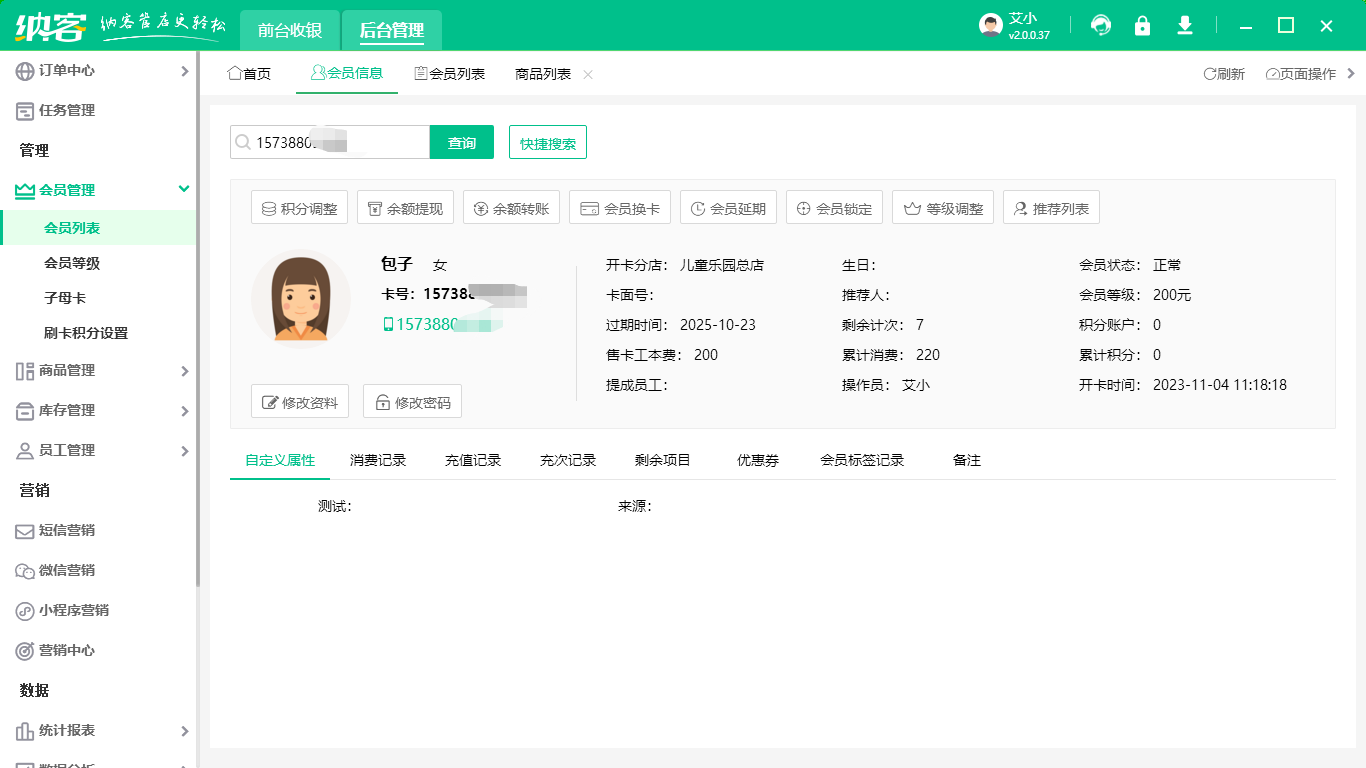
Task: Open 会员换卡 card replacement
Action: pyautogui.click(x=620, y=208)
